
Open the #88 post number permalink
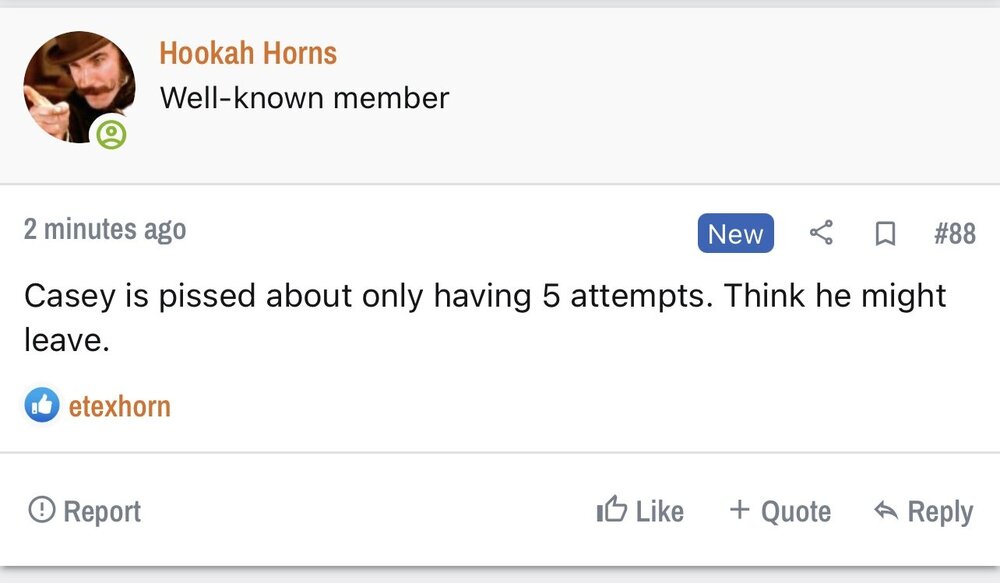(x=954, y=234)
